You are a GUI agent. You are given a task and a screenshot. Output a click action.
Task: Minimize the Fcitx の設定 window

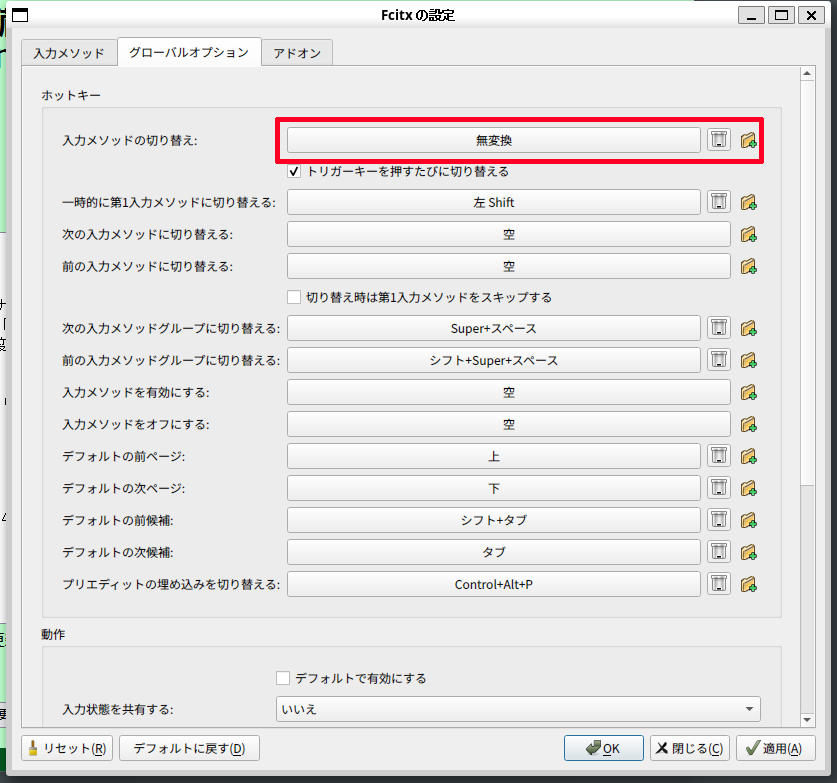click(751, 15)
